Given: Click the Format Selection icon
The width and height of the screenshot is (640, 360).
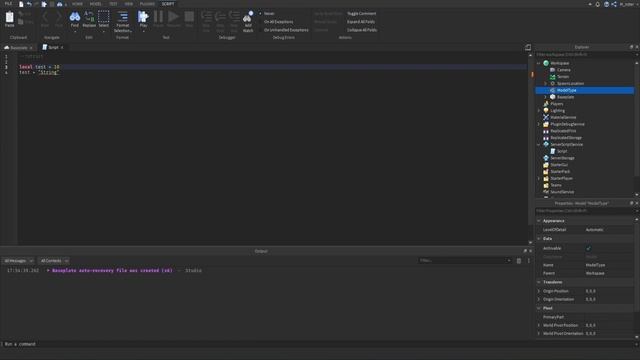Looking at the screenshot, I should [x=122, y=17].
